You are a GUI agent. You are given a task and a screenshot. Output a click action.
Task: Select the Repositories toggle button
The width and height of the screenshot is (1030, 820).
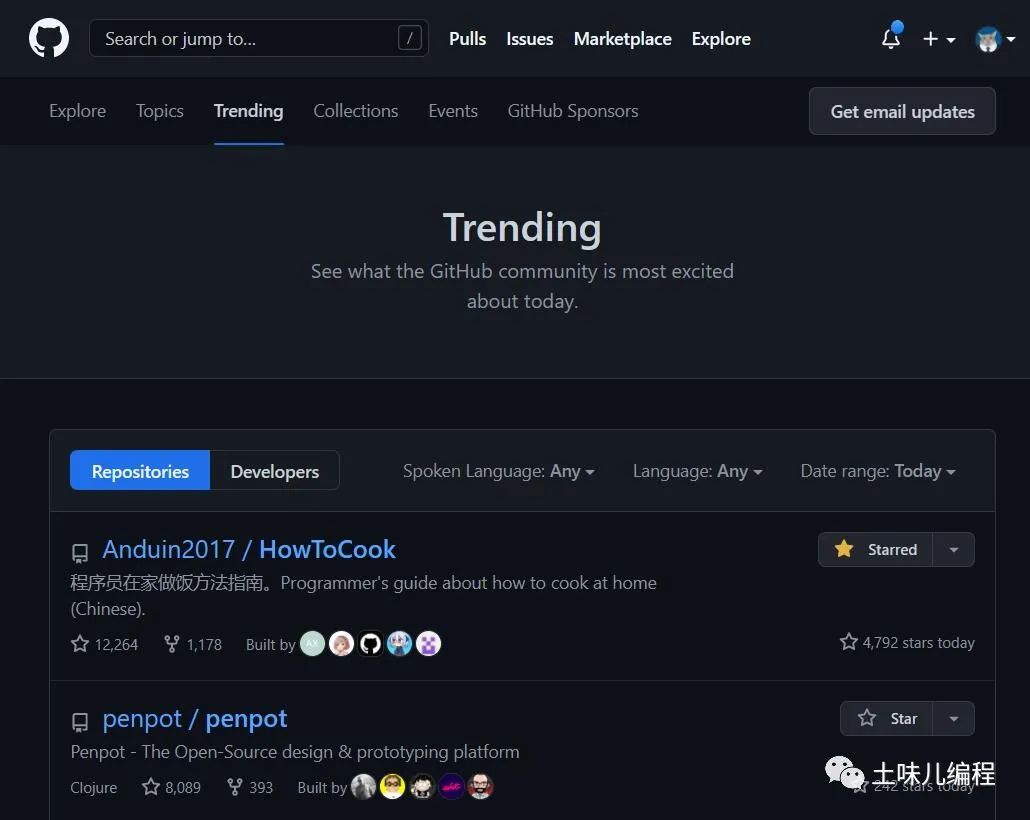[x=140, y=470]
